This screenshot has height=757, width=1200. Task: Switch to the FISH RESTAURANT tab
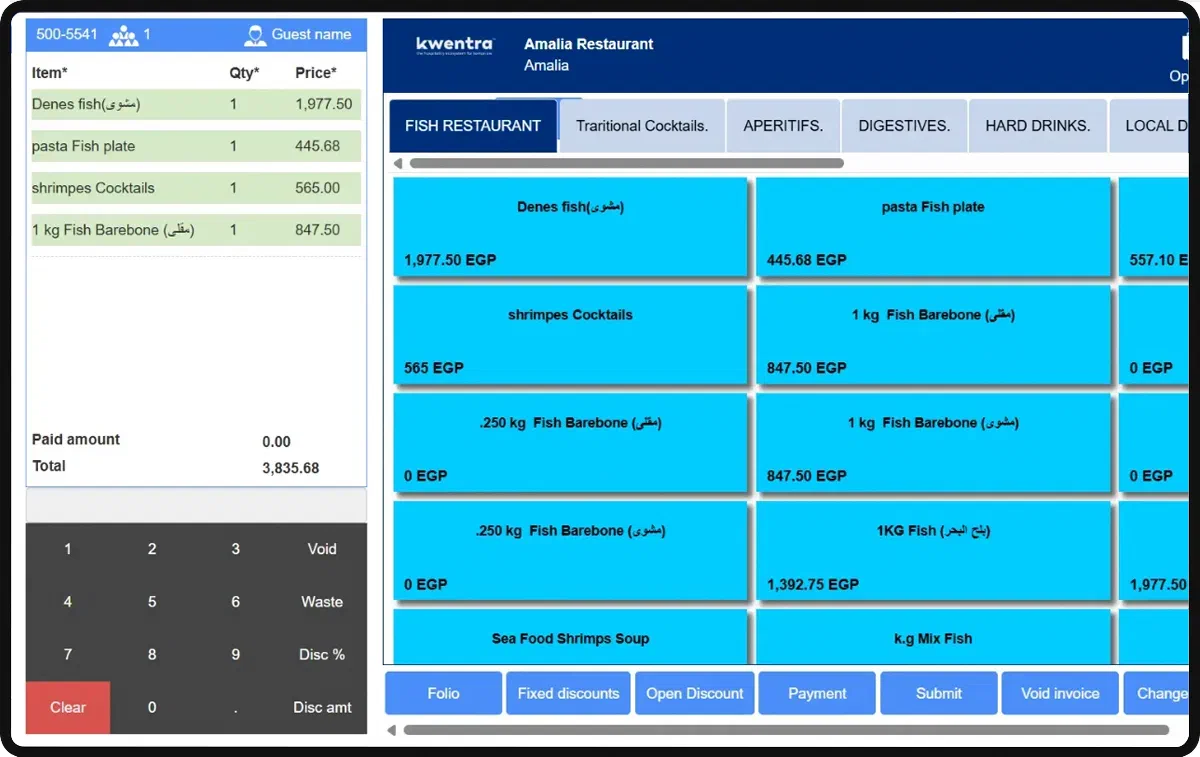click(x=473, y=126)
